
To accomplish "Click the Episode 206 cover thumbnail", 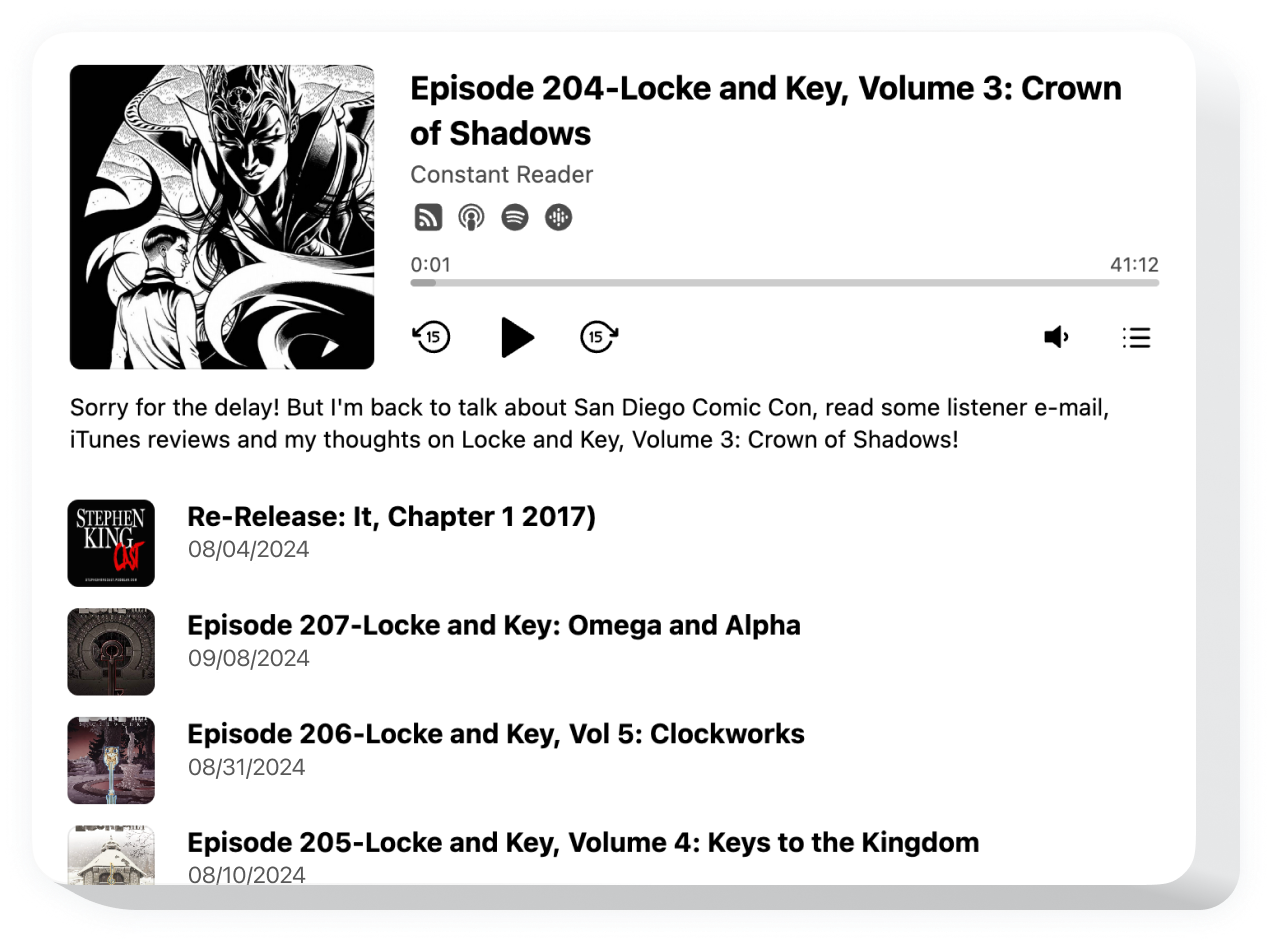I will point(111,760).
